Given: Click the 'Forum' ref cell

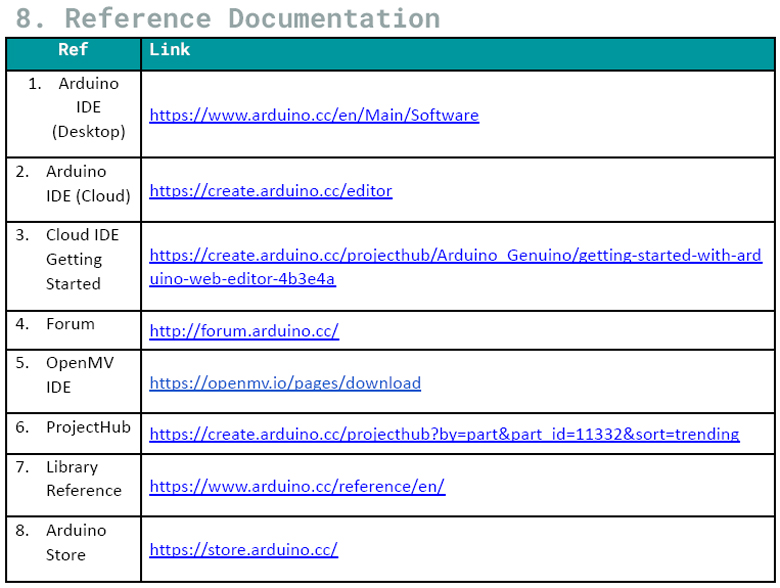Looking at the screenshot, I should 70,324.
